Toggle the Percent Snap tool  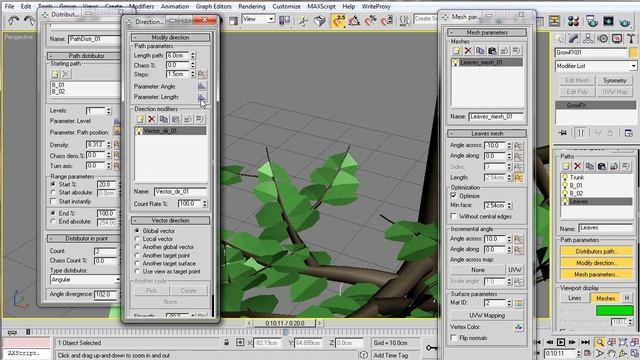click(370, 20)
